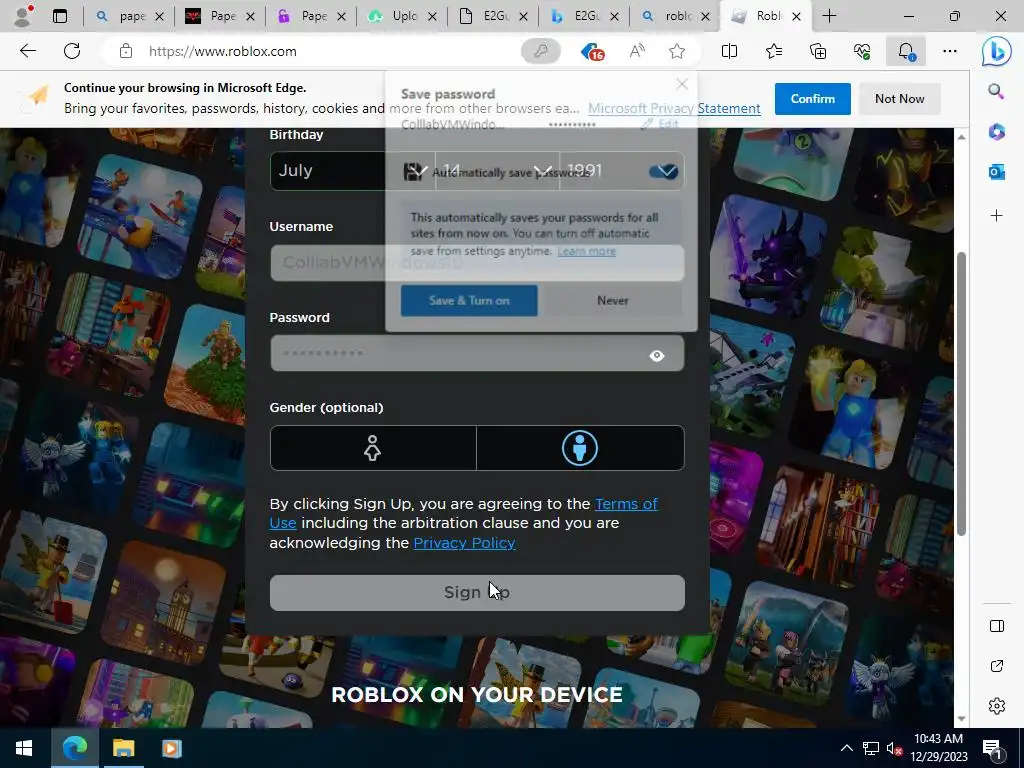Click the address bar URL roblox.com
Viewport: 1024px width, 768px height.
[223, 51]
